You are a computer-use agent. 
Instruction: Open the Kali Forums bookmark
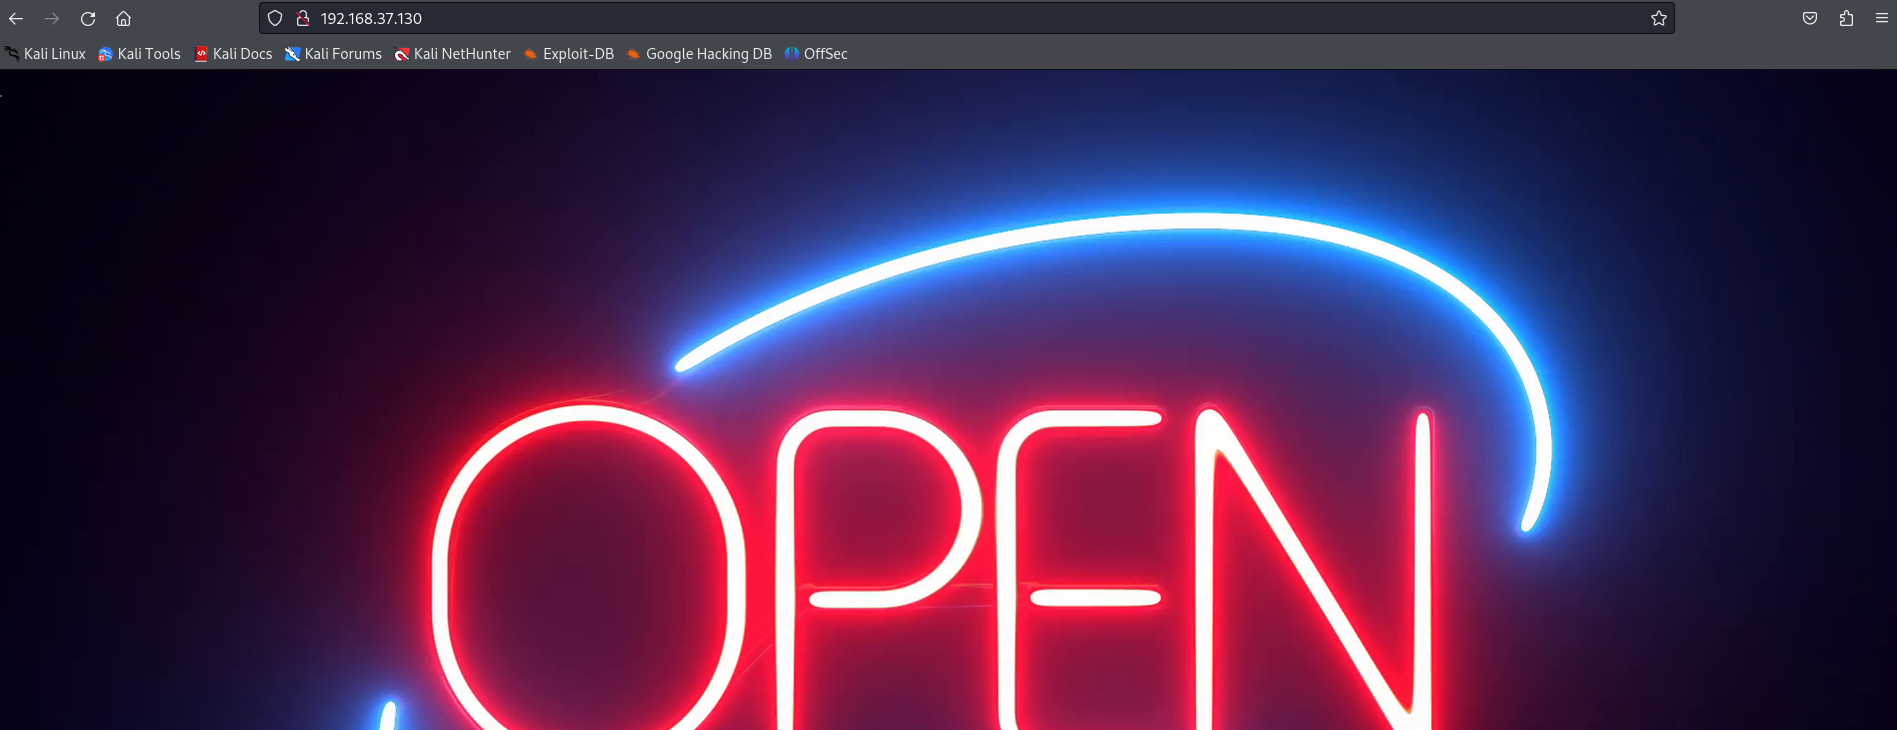(x=333, y=54)
